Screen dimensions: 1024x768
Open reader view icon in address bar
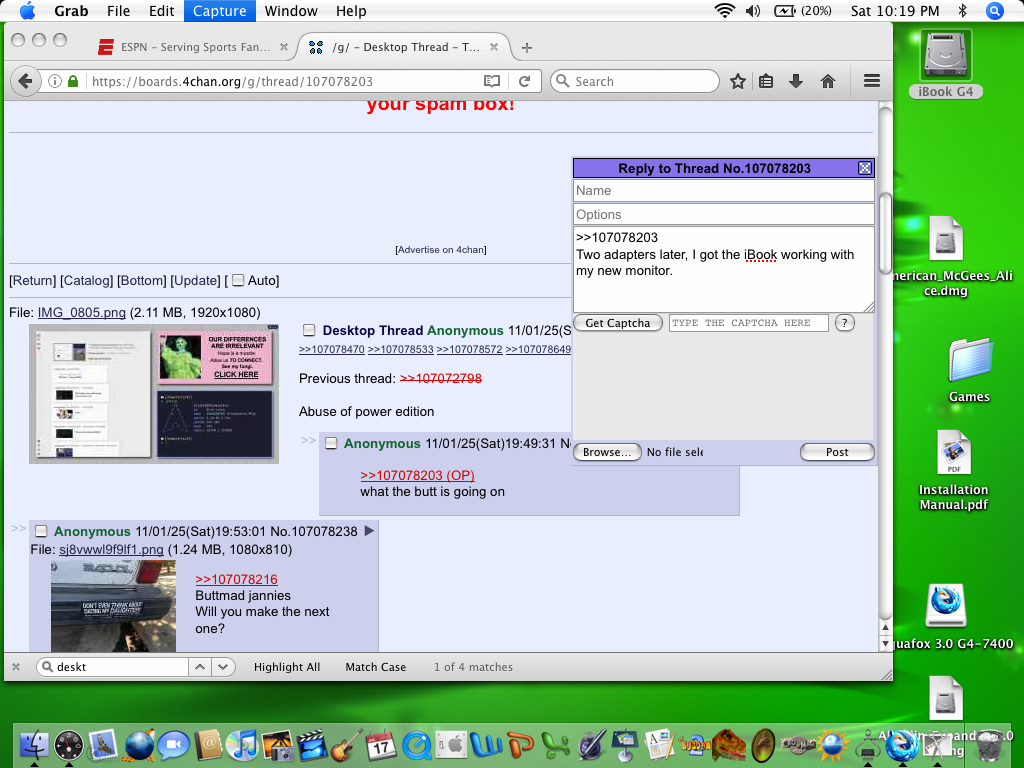click(x=492, y=81)
